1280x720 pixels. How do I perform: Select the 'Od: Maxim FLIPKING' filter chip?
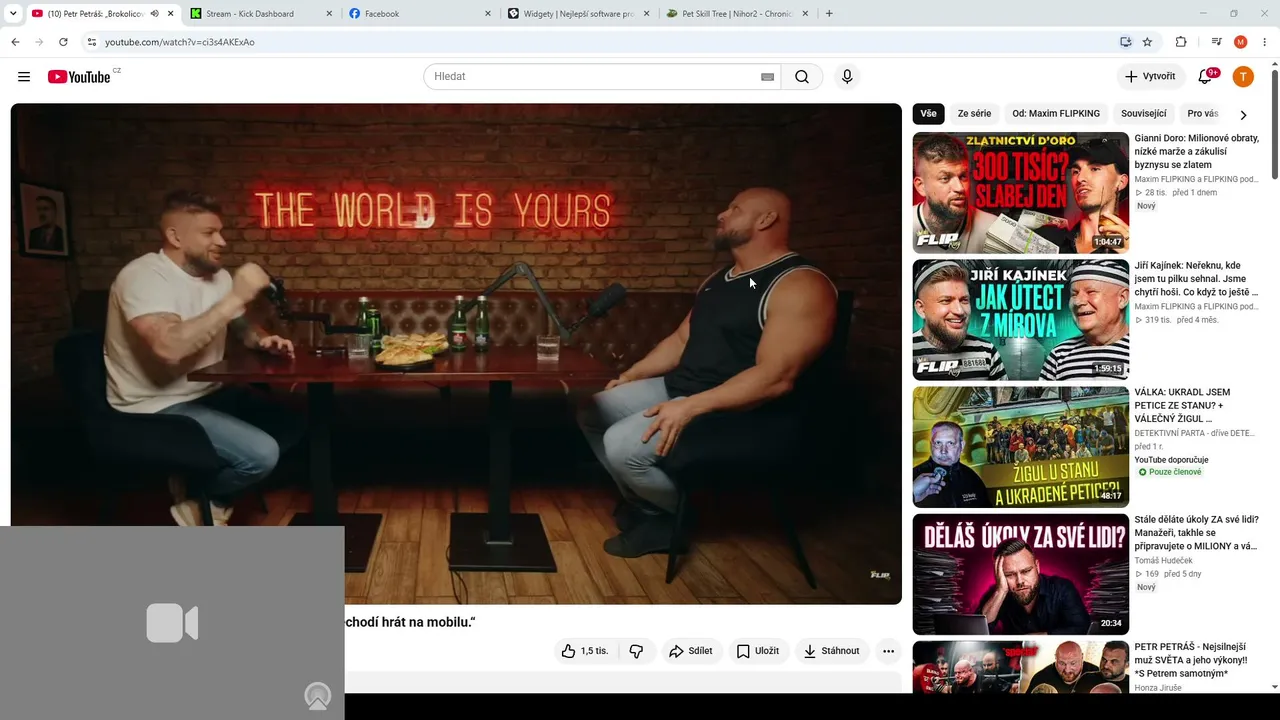[x=1056, y=114]
